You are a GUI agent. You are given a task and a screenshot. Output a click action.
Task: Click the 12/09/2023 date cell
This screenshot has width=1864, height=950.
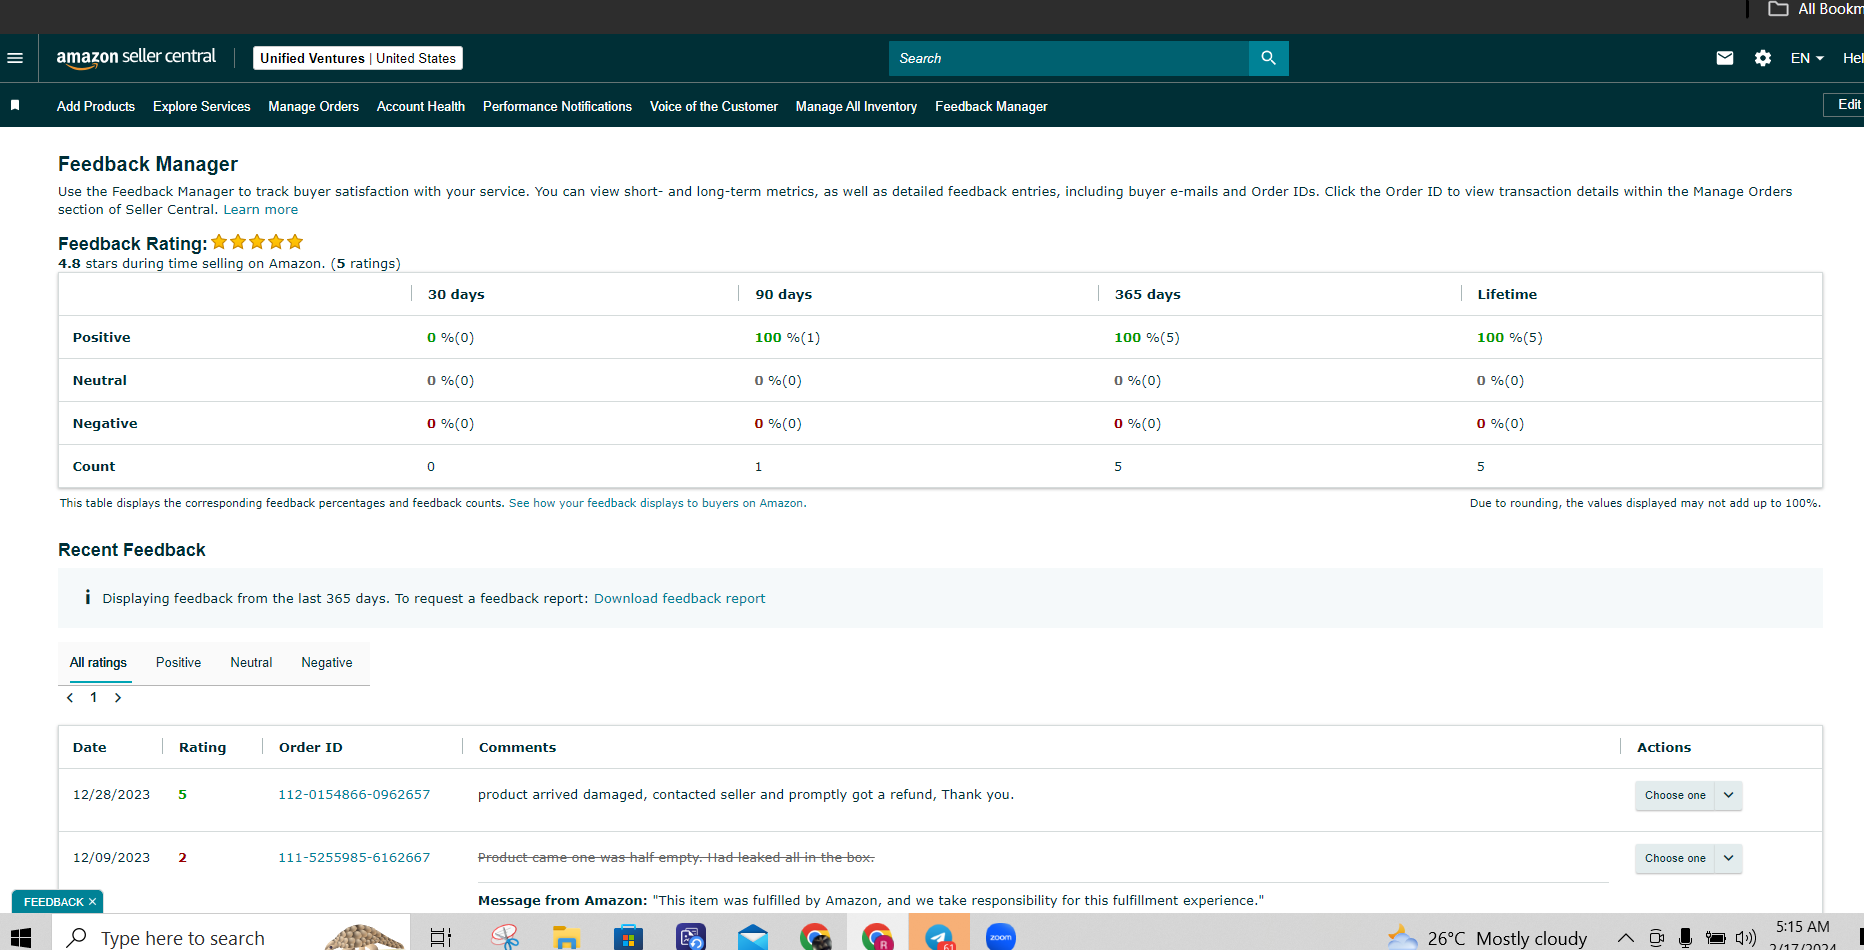(111, 858)
